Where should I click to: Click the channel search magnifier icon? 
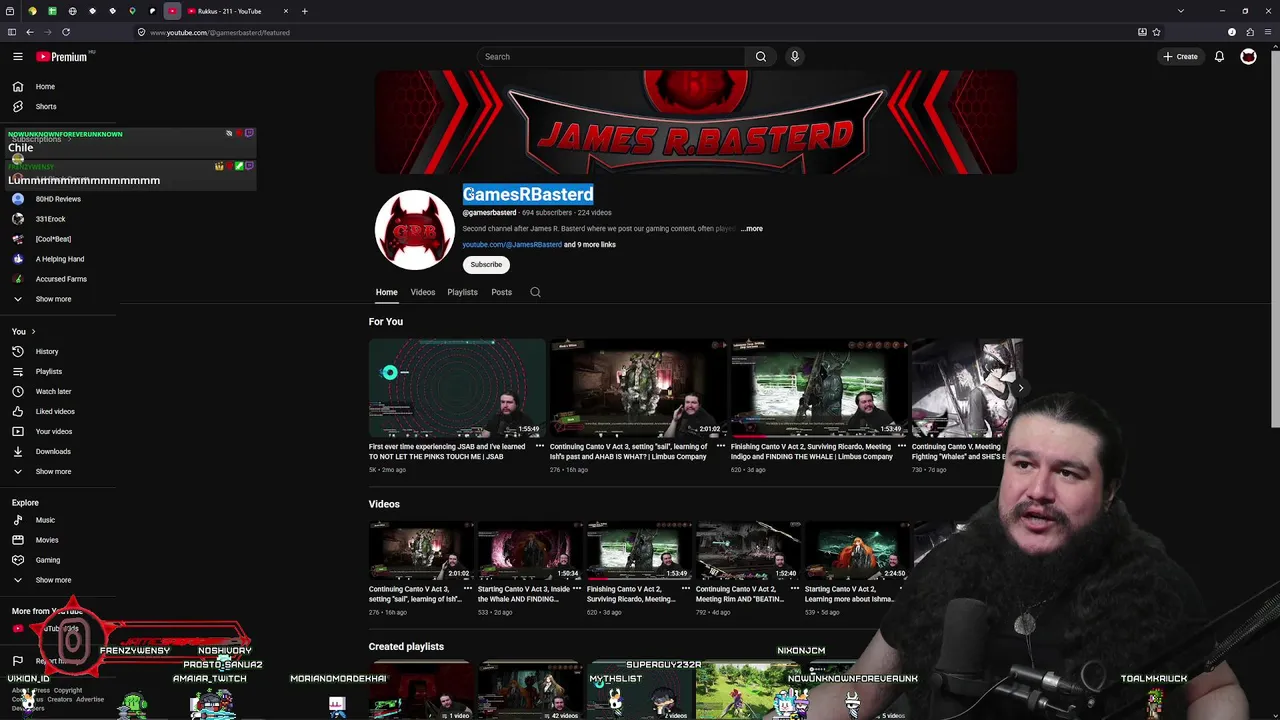pyautogui.click(x=535, y=292)
